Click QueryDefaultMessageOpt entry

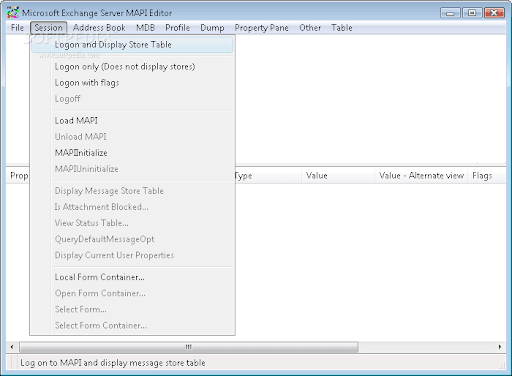133,239
